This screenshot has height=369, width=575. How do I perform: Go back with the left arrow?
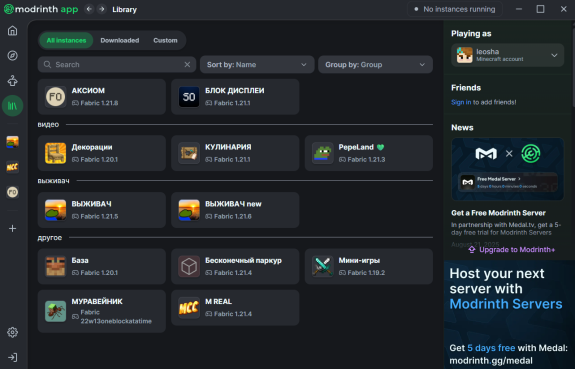[89, 9]
